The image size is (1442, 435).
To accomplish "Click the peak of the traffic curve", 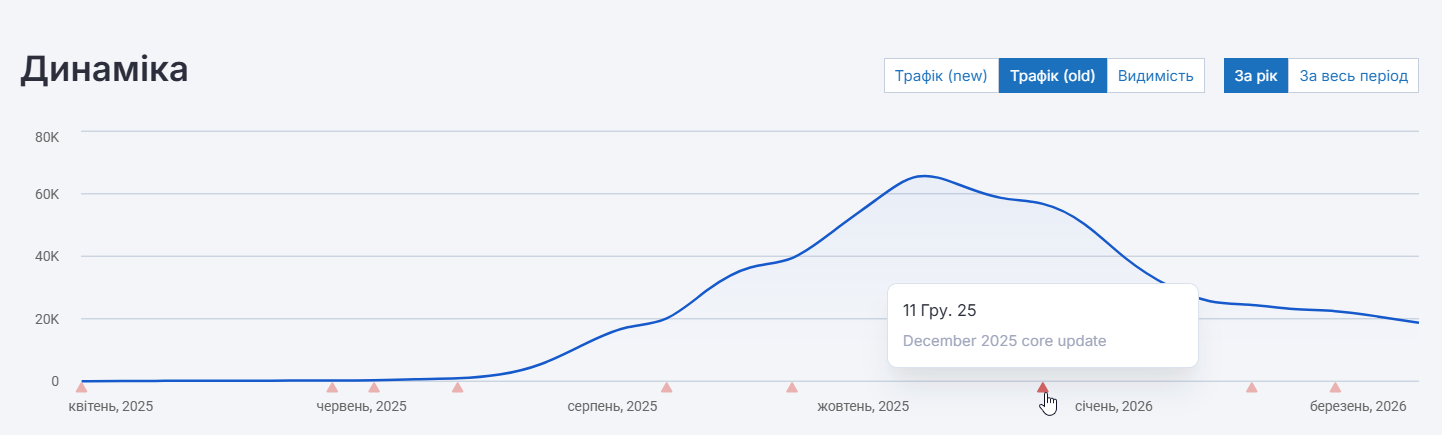I will pyautogui.click(x=923, y=176).
